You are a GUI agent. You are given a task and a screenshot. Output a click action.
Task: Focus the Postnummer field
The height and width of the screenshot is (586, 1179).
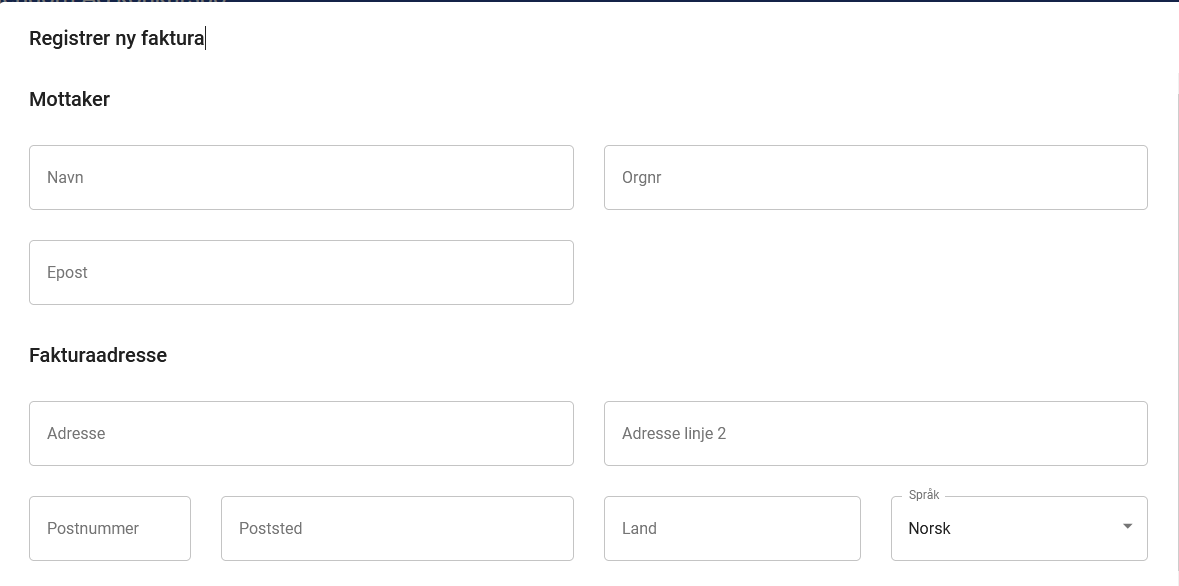(110, 529)
